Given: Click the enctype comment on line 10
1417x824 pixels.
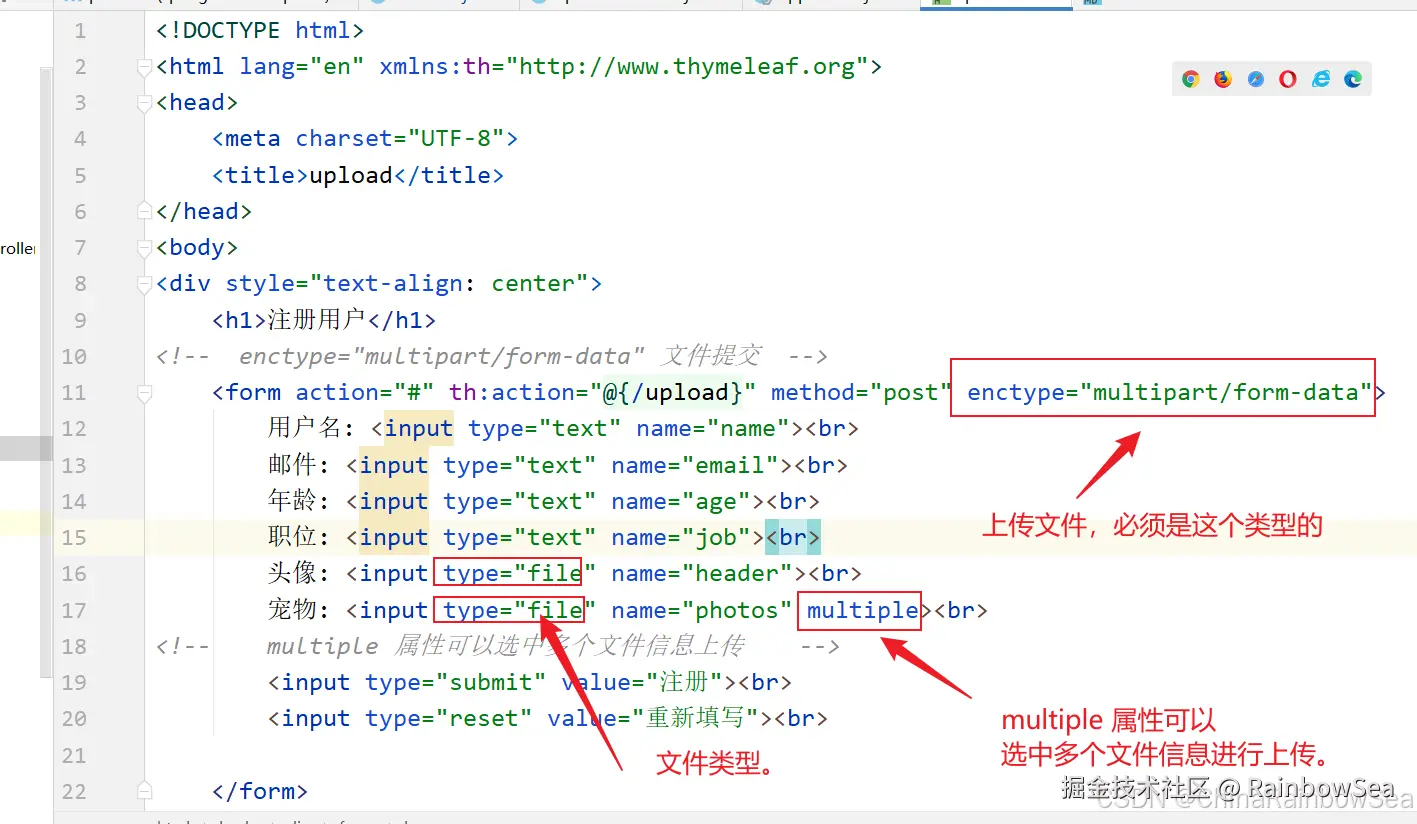Looking at the screenshot, I should pyautogui.click(x=492, y=356).
